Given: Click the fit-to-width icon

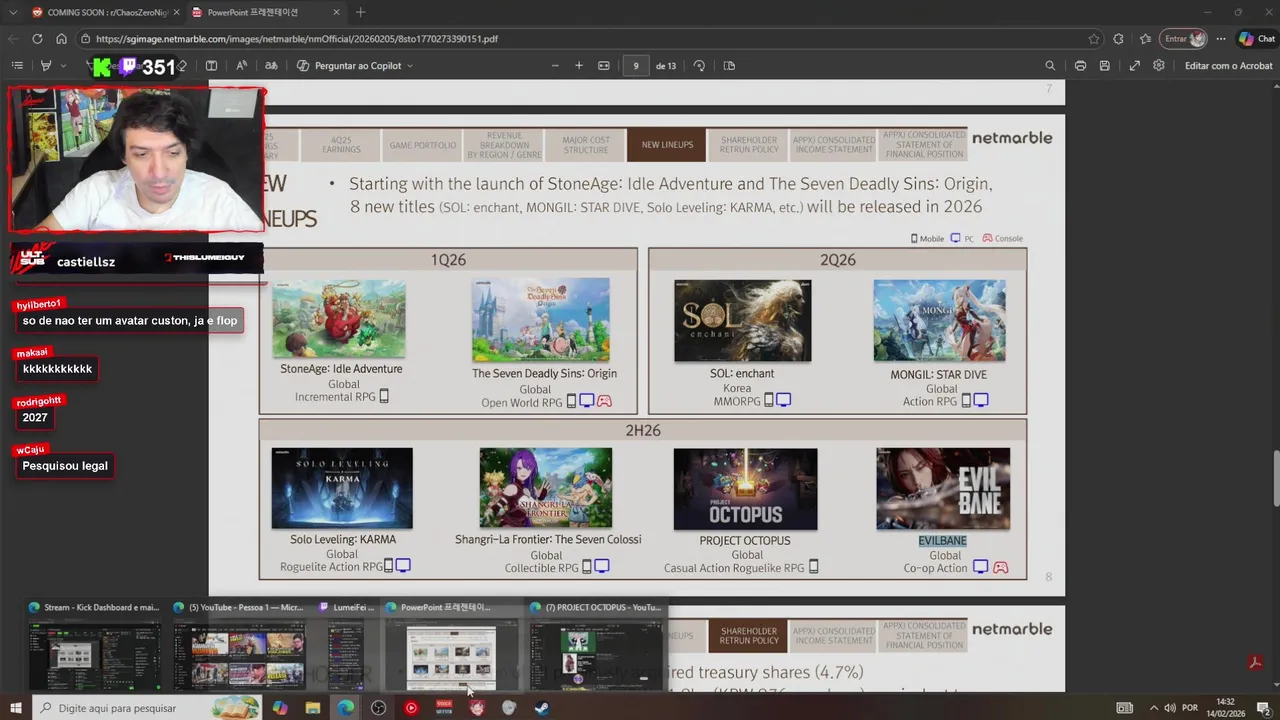Looking at the screenshot, I should click(x=604, y=66).
